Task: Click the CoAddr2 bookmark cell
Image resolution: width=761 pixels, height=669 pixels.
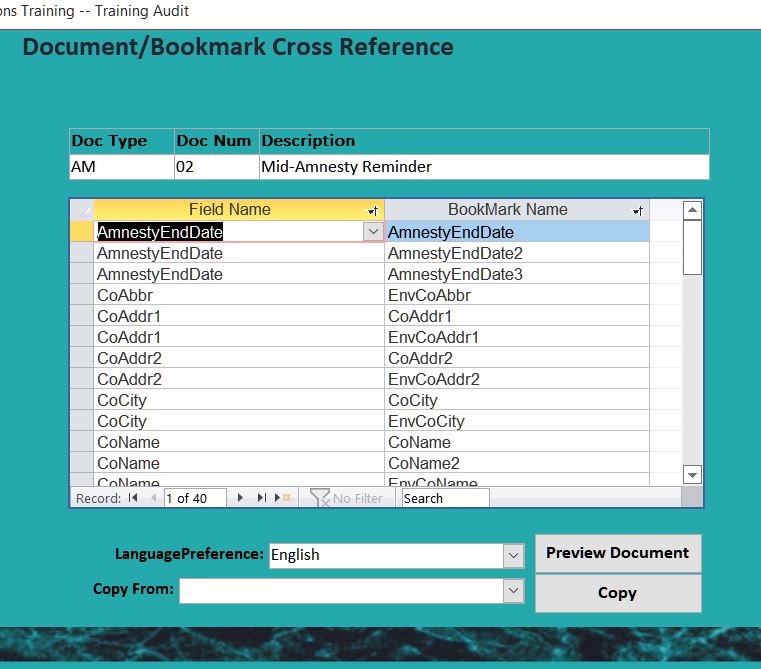Action: tap(517, 358)
